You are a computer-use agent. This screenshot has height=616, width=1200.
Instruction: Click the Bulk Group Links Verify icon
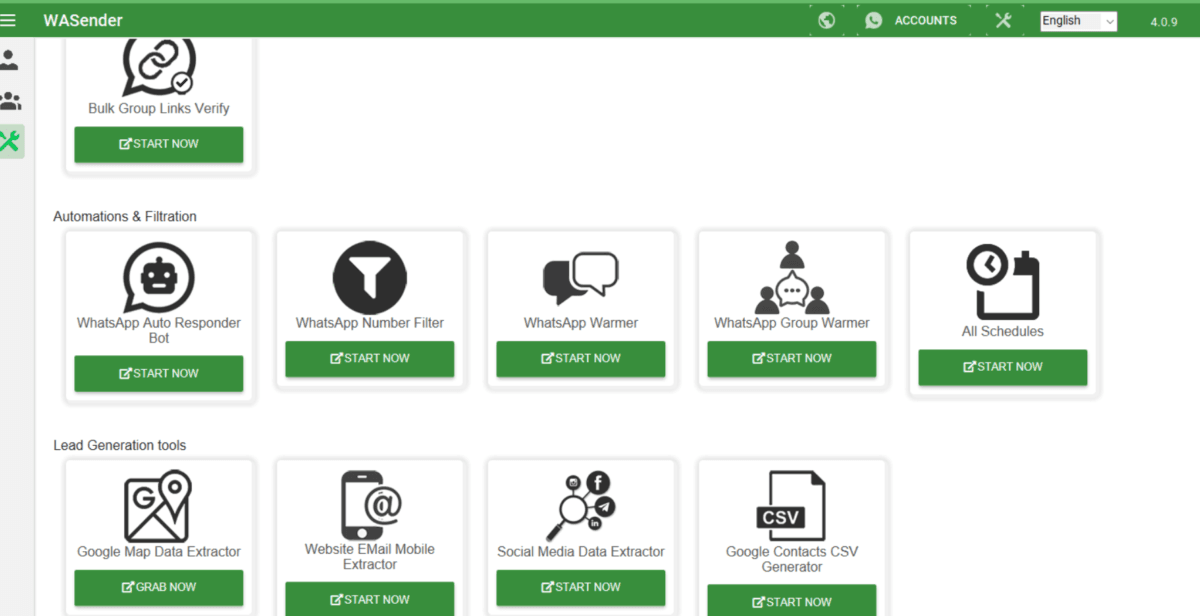click(x=158, y=65)
